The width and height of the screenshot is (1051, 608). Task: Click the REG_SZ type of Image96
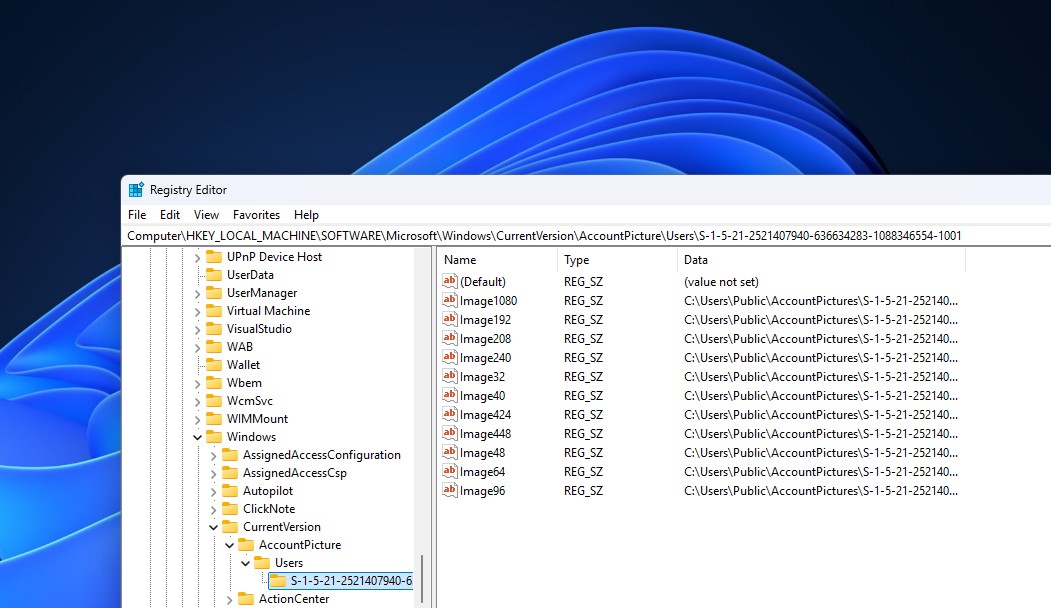pyautogui.click(x=583, y=491)
